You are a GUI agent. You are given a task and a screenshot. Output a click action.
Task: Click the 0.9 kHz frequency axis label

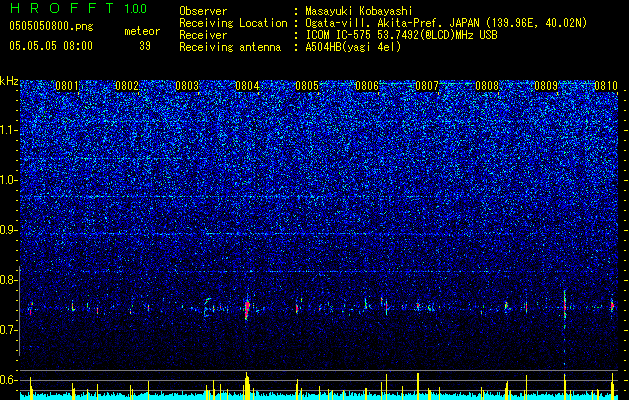(9, 230)
